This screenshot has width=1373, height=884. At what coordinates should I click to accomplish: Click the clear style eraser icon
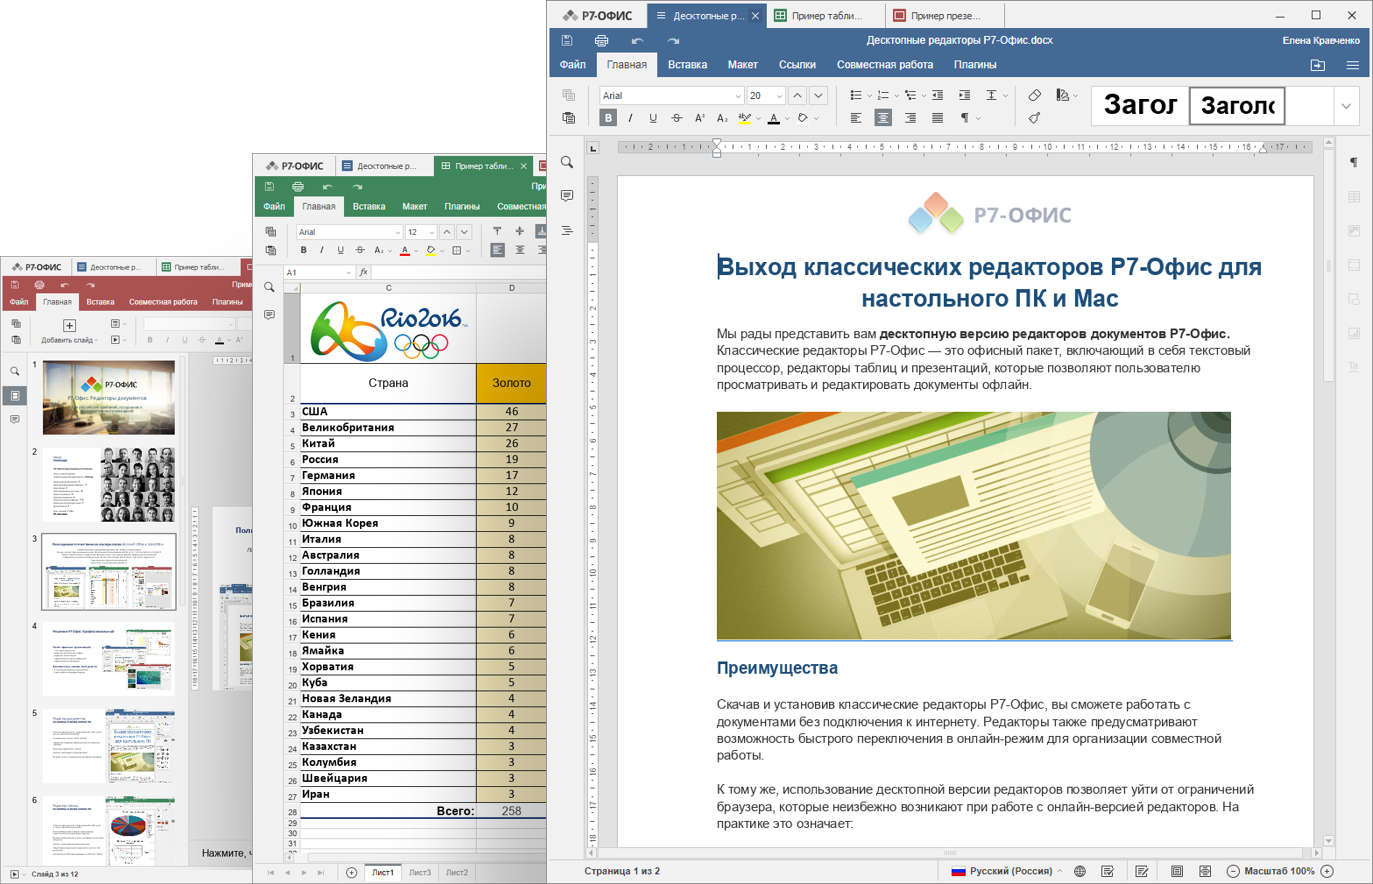(1035, 95)
